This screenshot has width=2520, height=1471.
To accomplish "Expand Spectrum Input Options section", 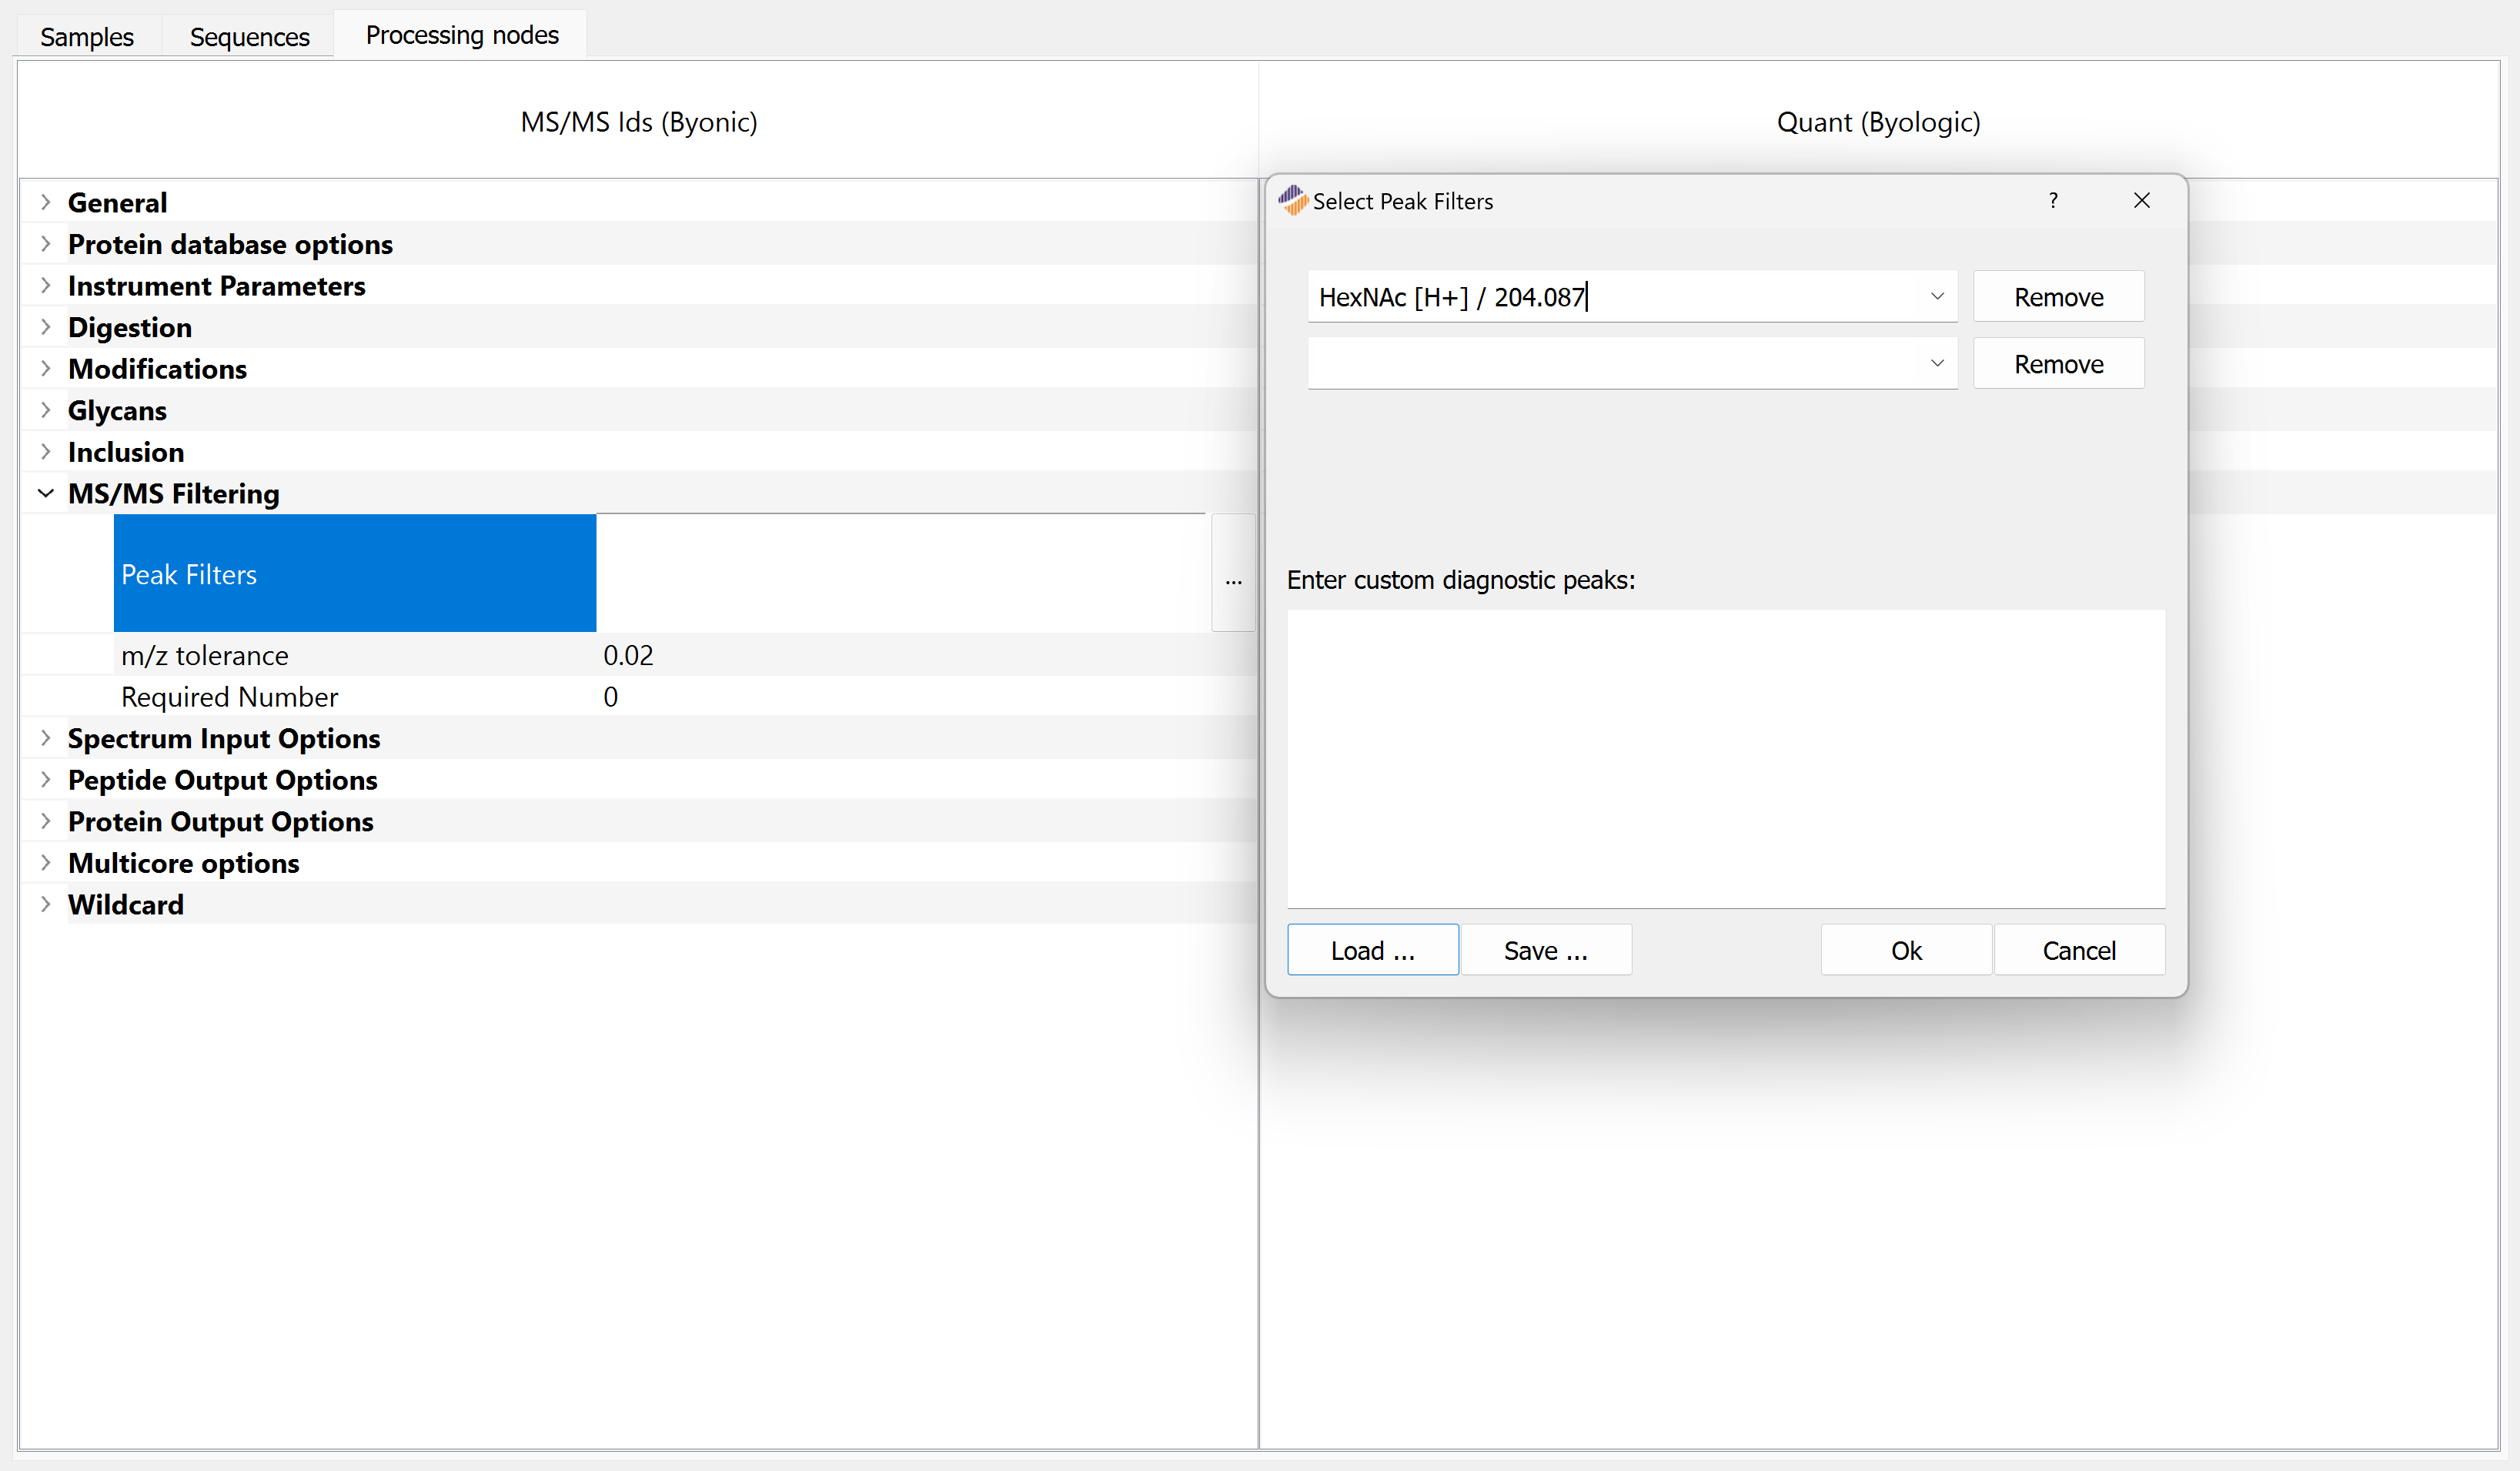I will pos(46,738).
